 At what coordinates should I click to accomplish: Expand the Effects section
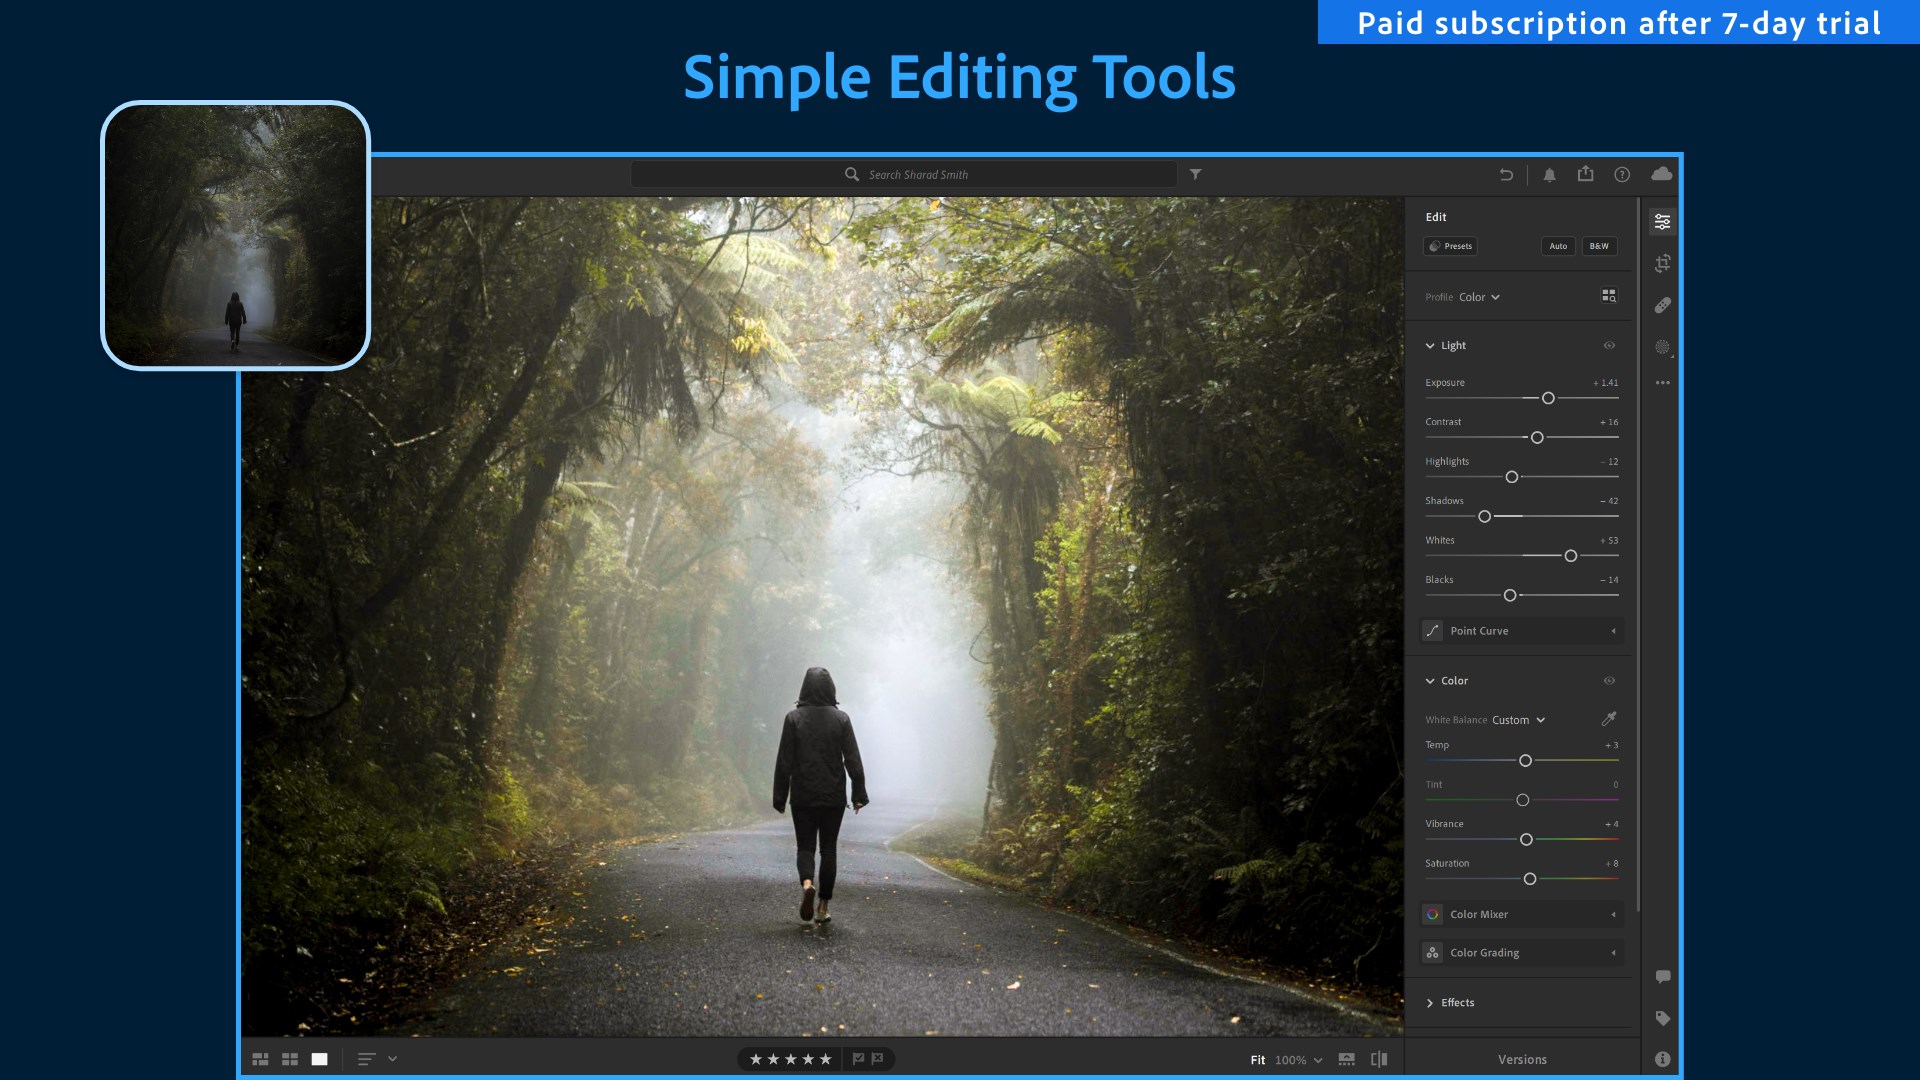(1457, 1003)
